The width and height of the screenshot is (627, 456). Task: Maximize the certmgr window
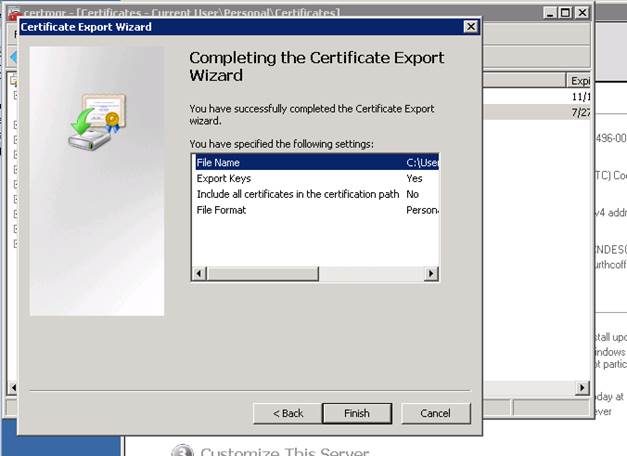(567, 12)
